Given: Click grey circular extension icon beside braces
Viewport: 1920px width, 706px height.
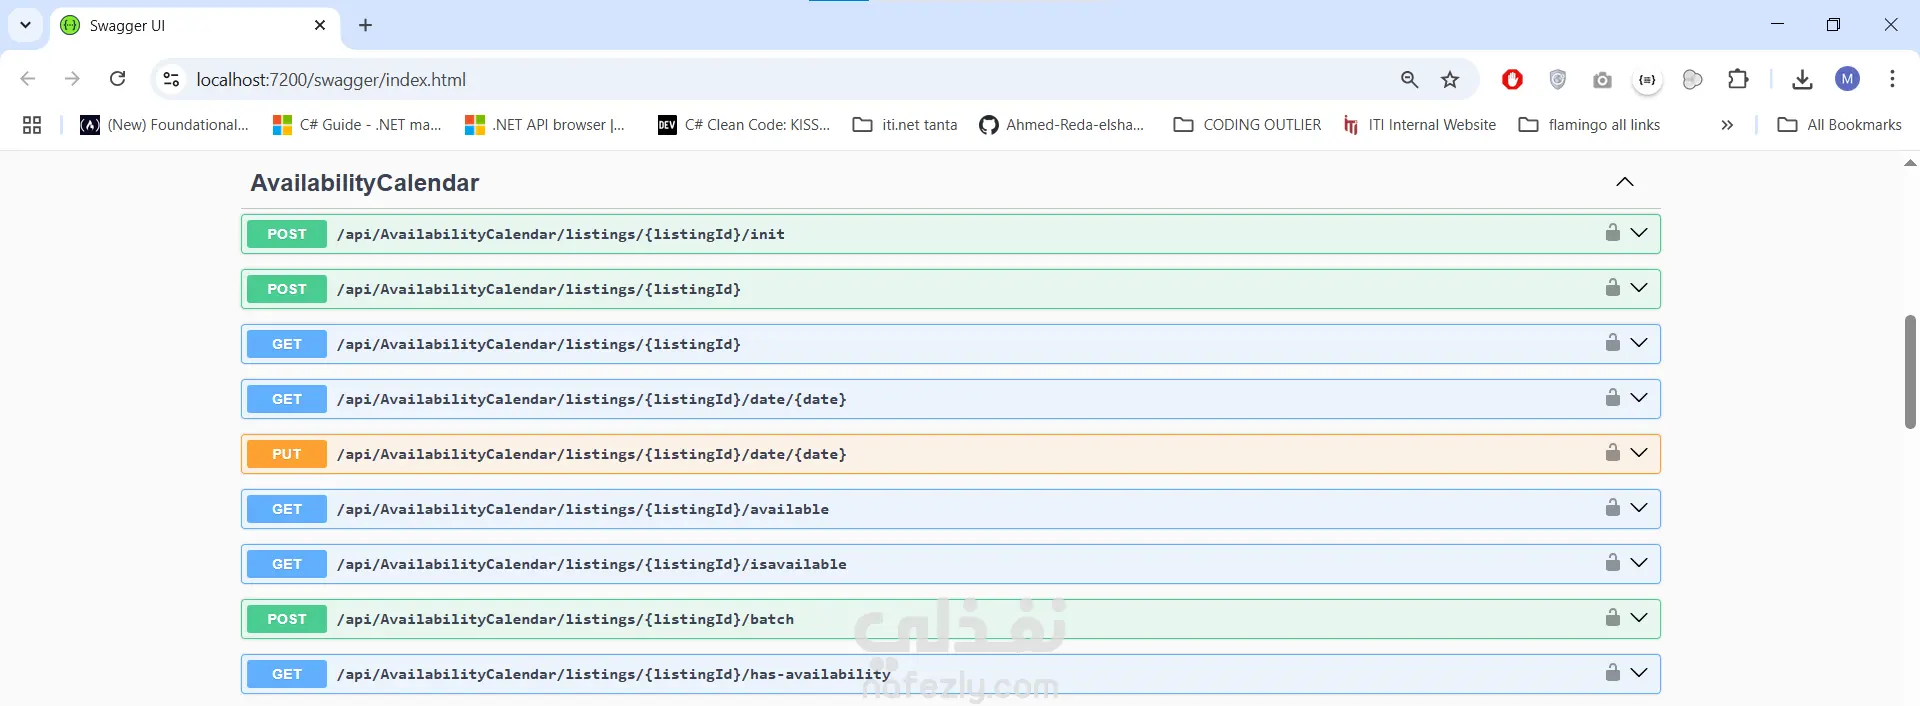Looking at the screenshot, I should [x=1692, y=80].
